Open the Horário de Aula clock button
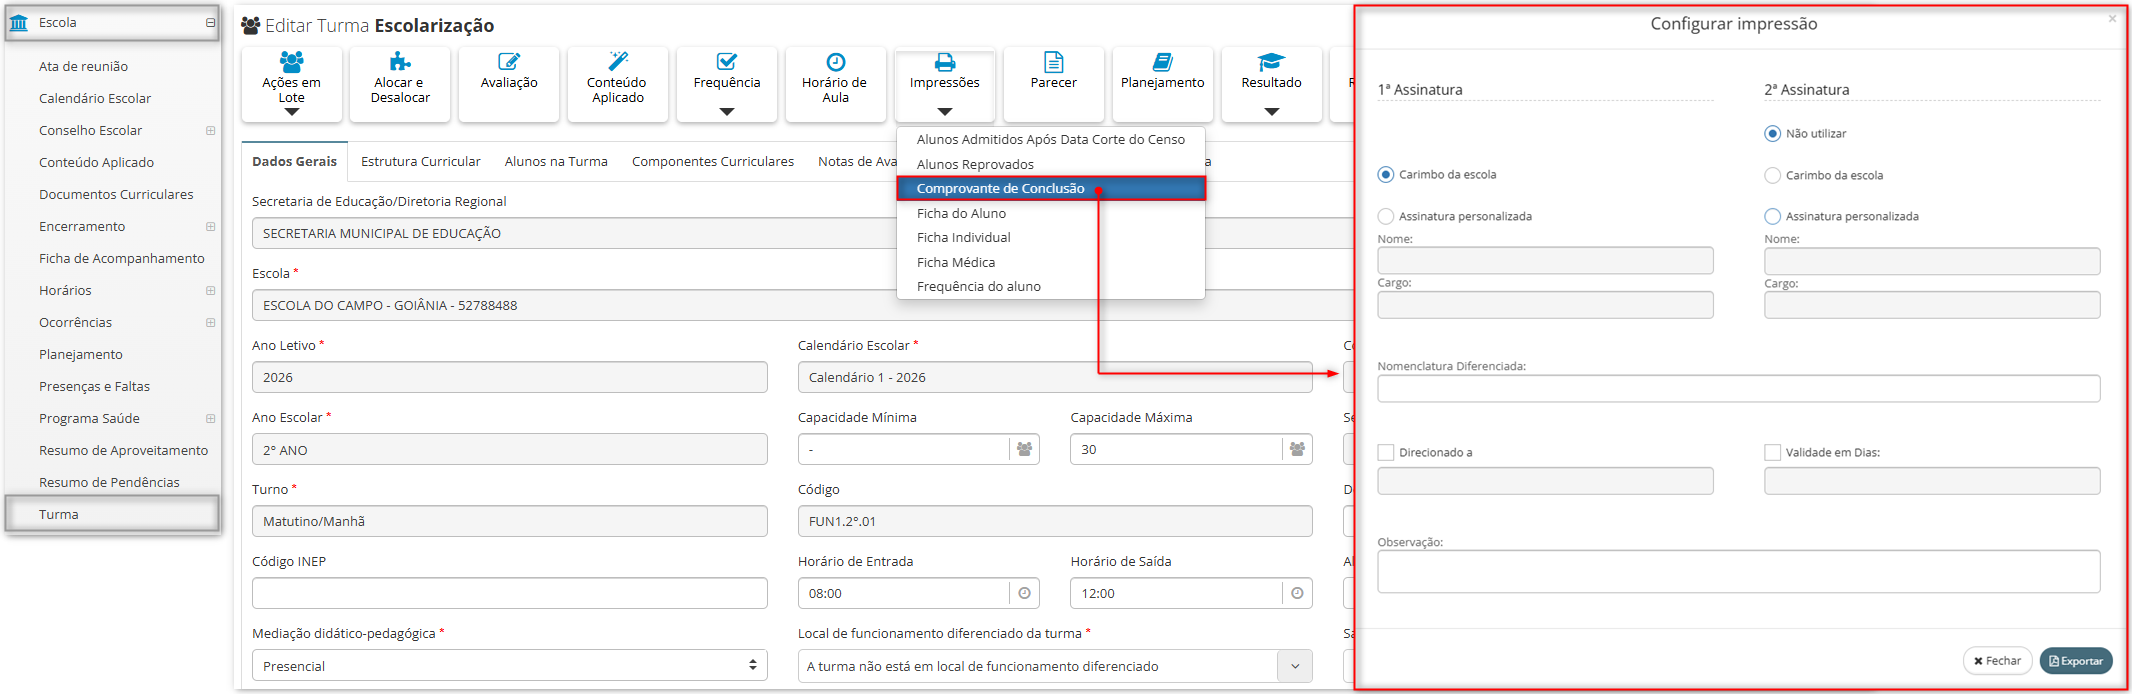This screenshot has height=694, width=2132. 835,84
